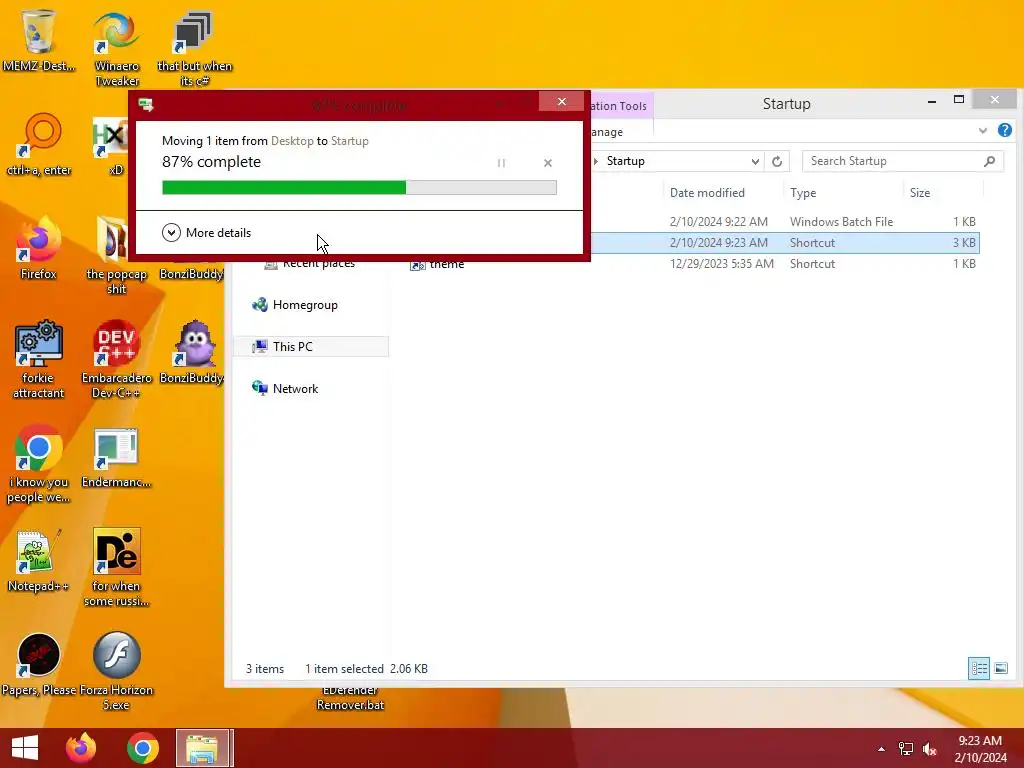The width and height of the screenshot is (1024, 768).
Task: Open the MEMZ-Dest recycle bin desktop icon
Action: (39, 40)
